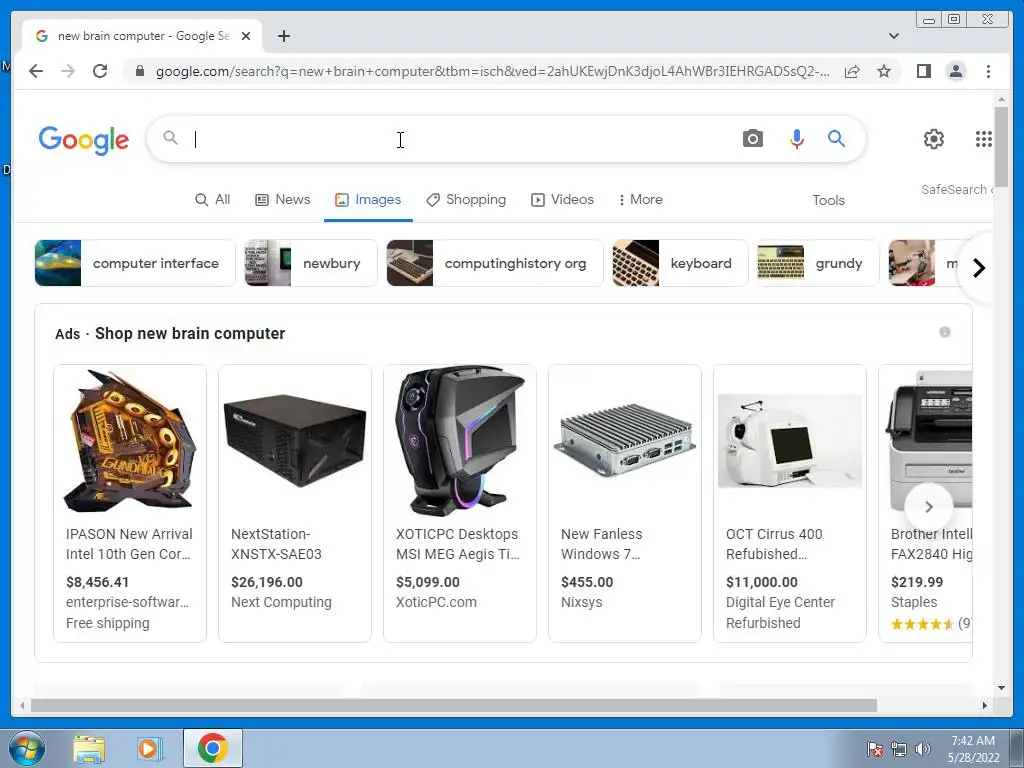The image size is (1024, 768).
Task: Open Google quick settings gear
Action: [933, 138]
